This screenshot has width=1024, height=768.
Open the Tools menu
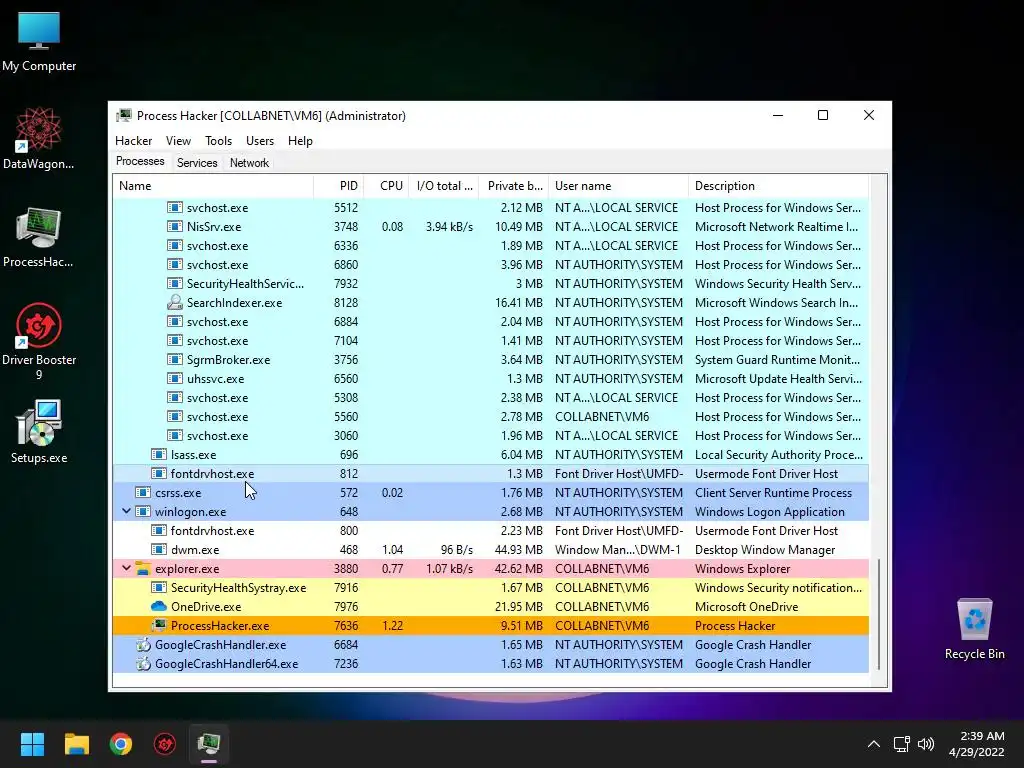coord(218,141)
